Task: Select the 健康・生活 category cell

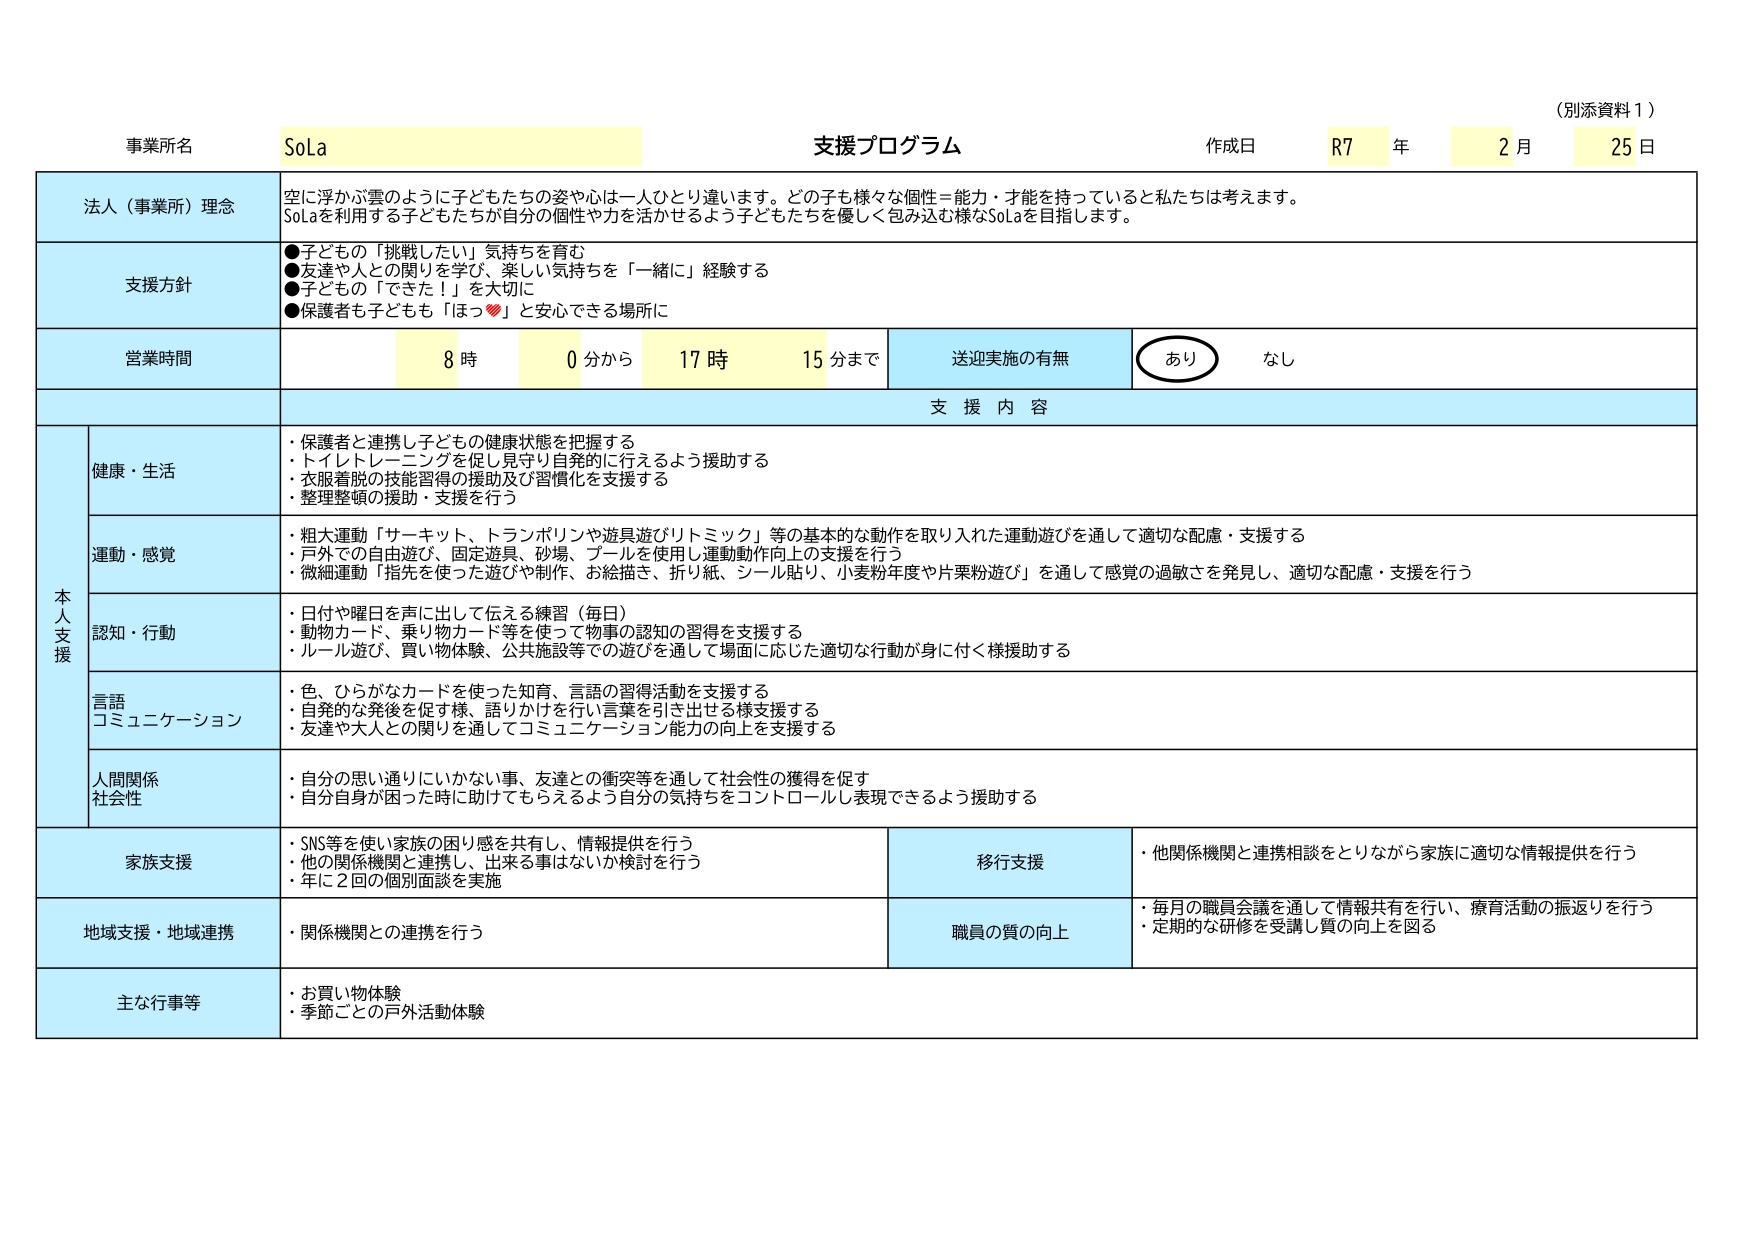Action: (184, 471)
